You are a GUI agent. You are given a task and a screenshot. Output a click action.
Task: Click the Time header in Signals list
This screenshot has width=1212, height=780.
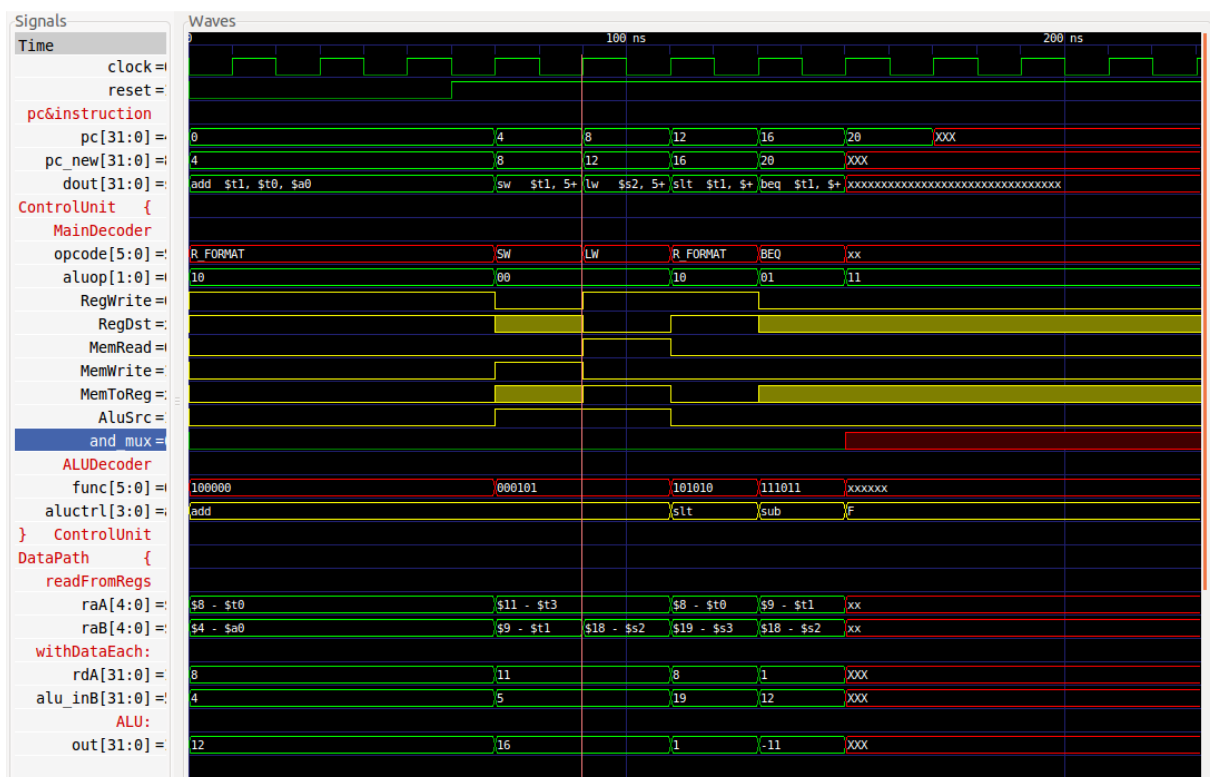(90, 44)
